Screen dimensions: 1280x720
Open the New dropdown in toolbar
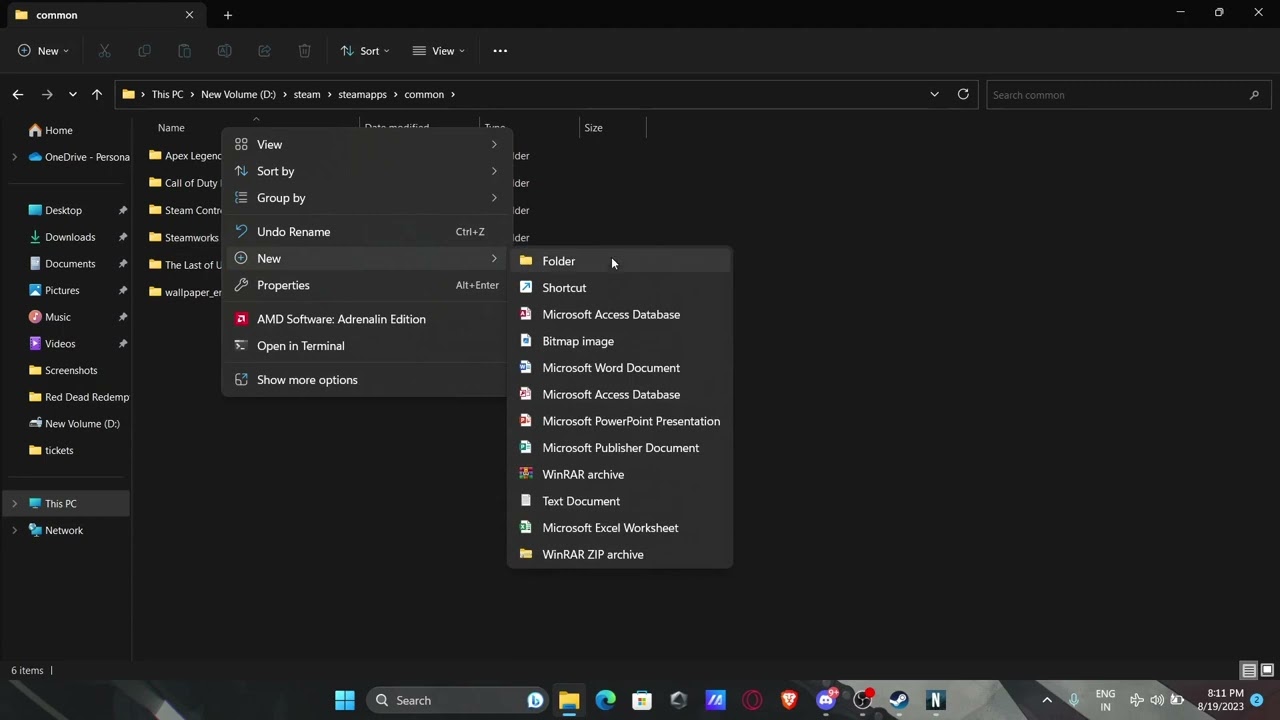[x=44, y=51]
